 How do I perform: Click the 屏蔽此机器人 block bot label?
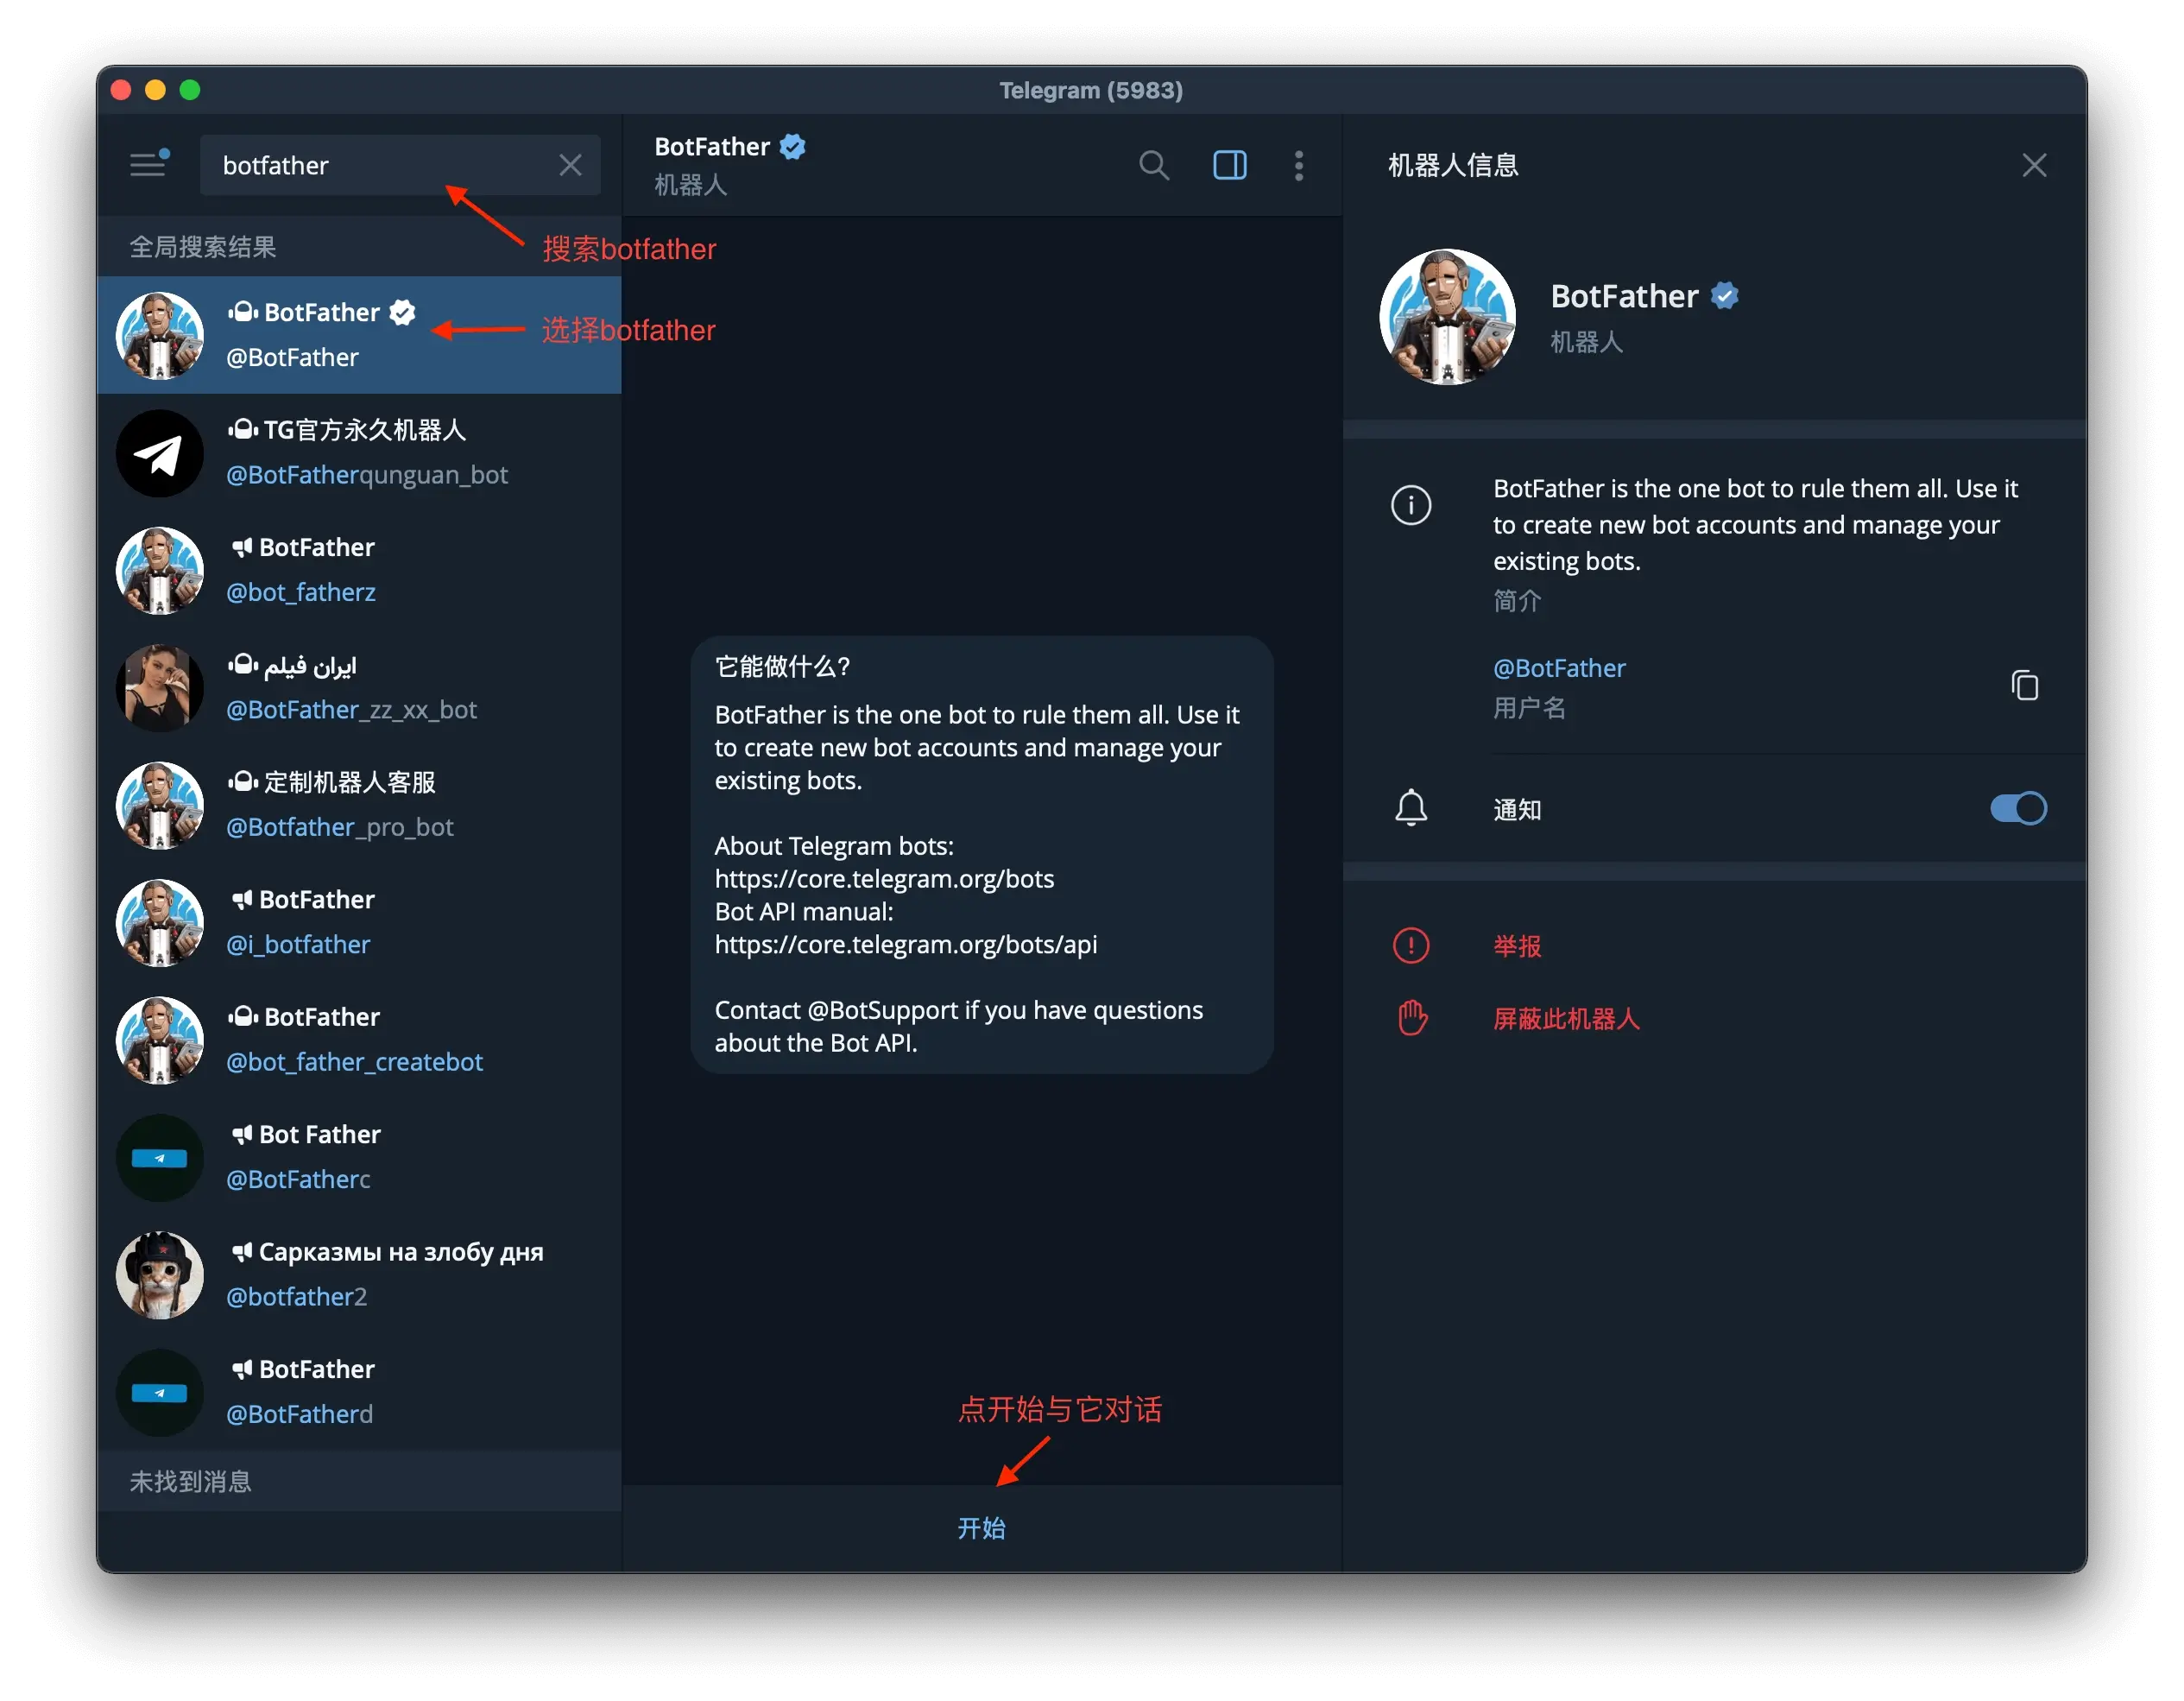click(1566, 1019)
